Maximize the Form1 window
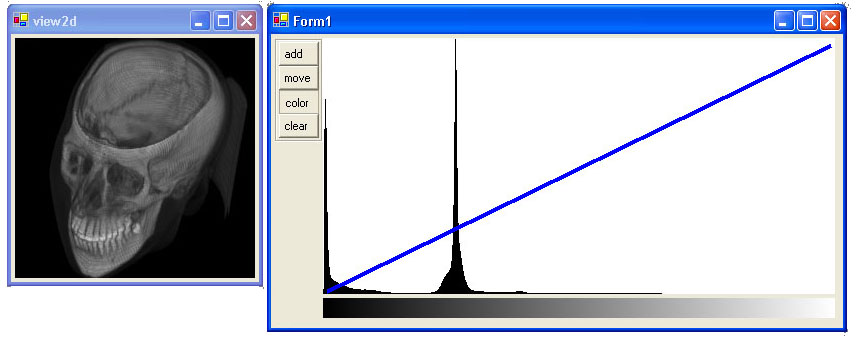 pyautogui.click(x=807, y=21)
